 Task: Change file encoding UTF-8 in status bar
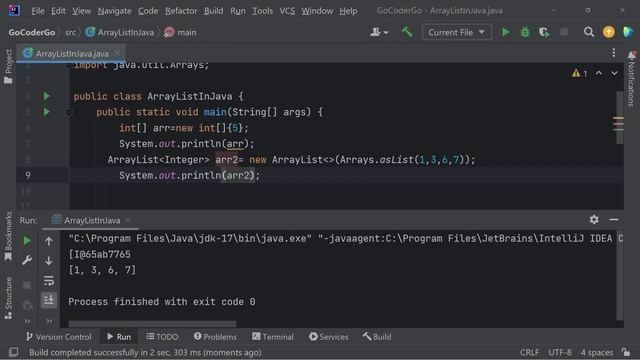click(560, 352)
